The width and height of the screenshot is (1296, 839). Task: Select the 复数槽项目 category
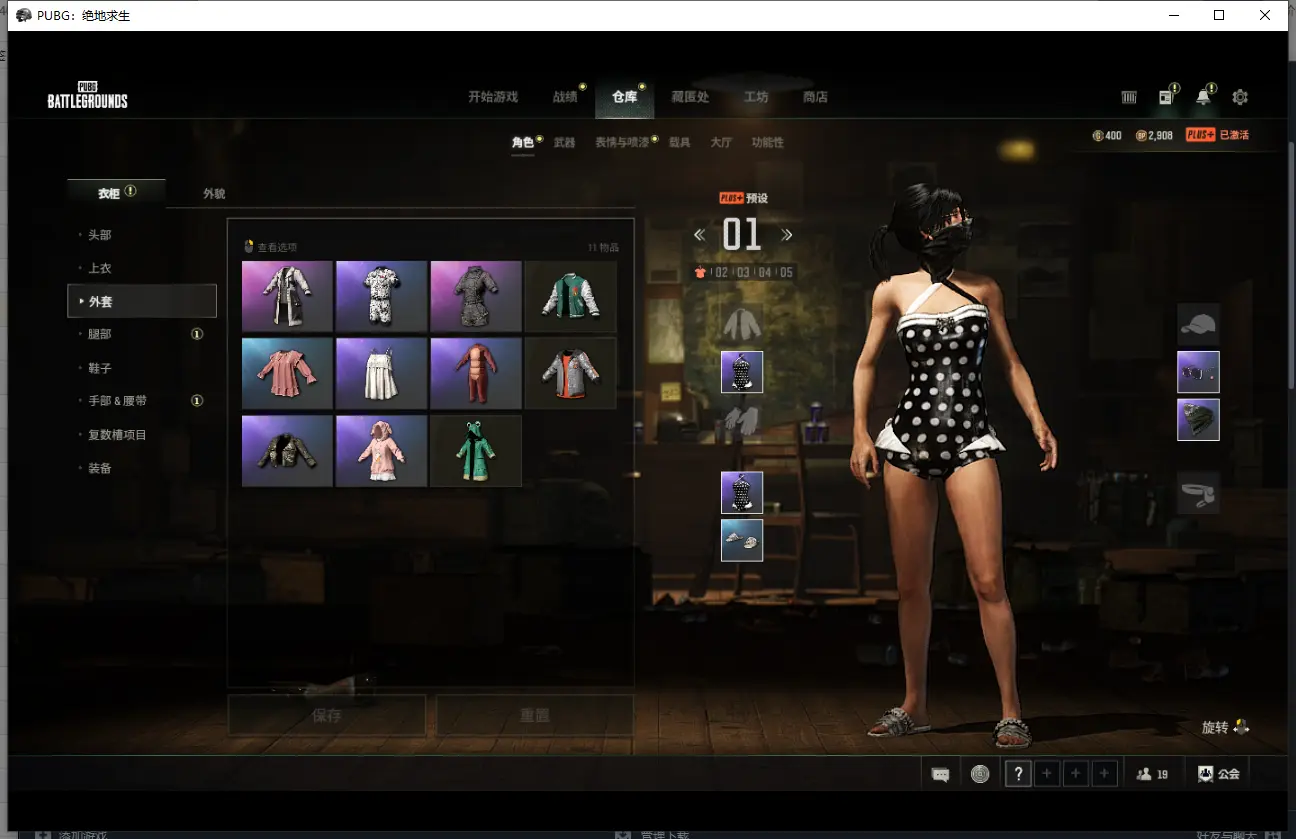click(117, 435)
